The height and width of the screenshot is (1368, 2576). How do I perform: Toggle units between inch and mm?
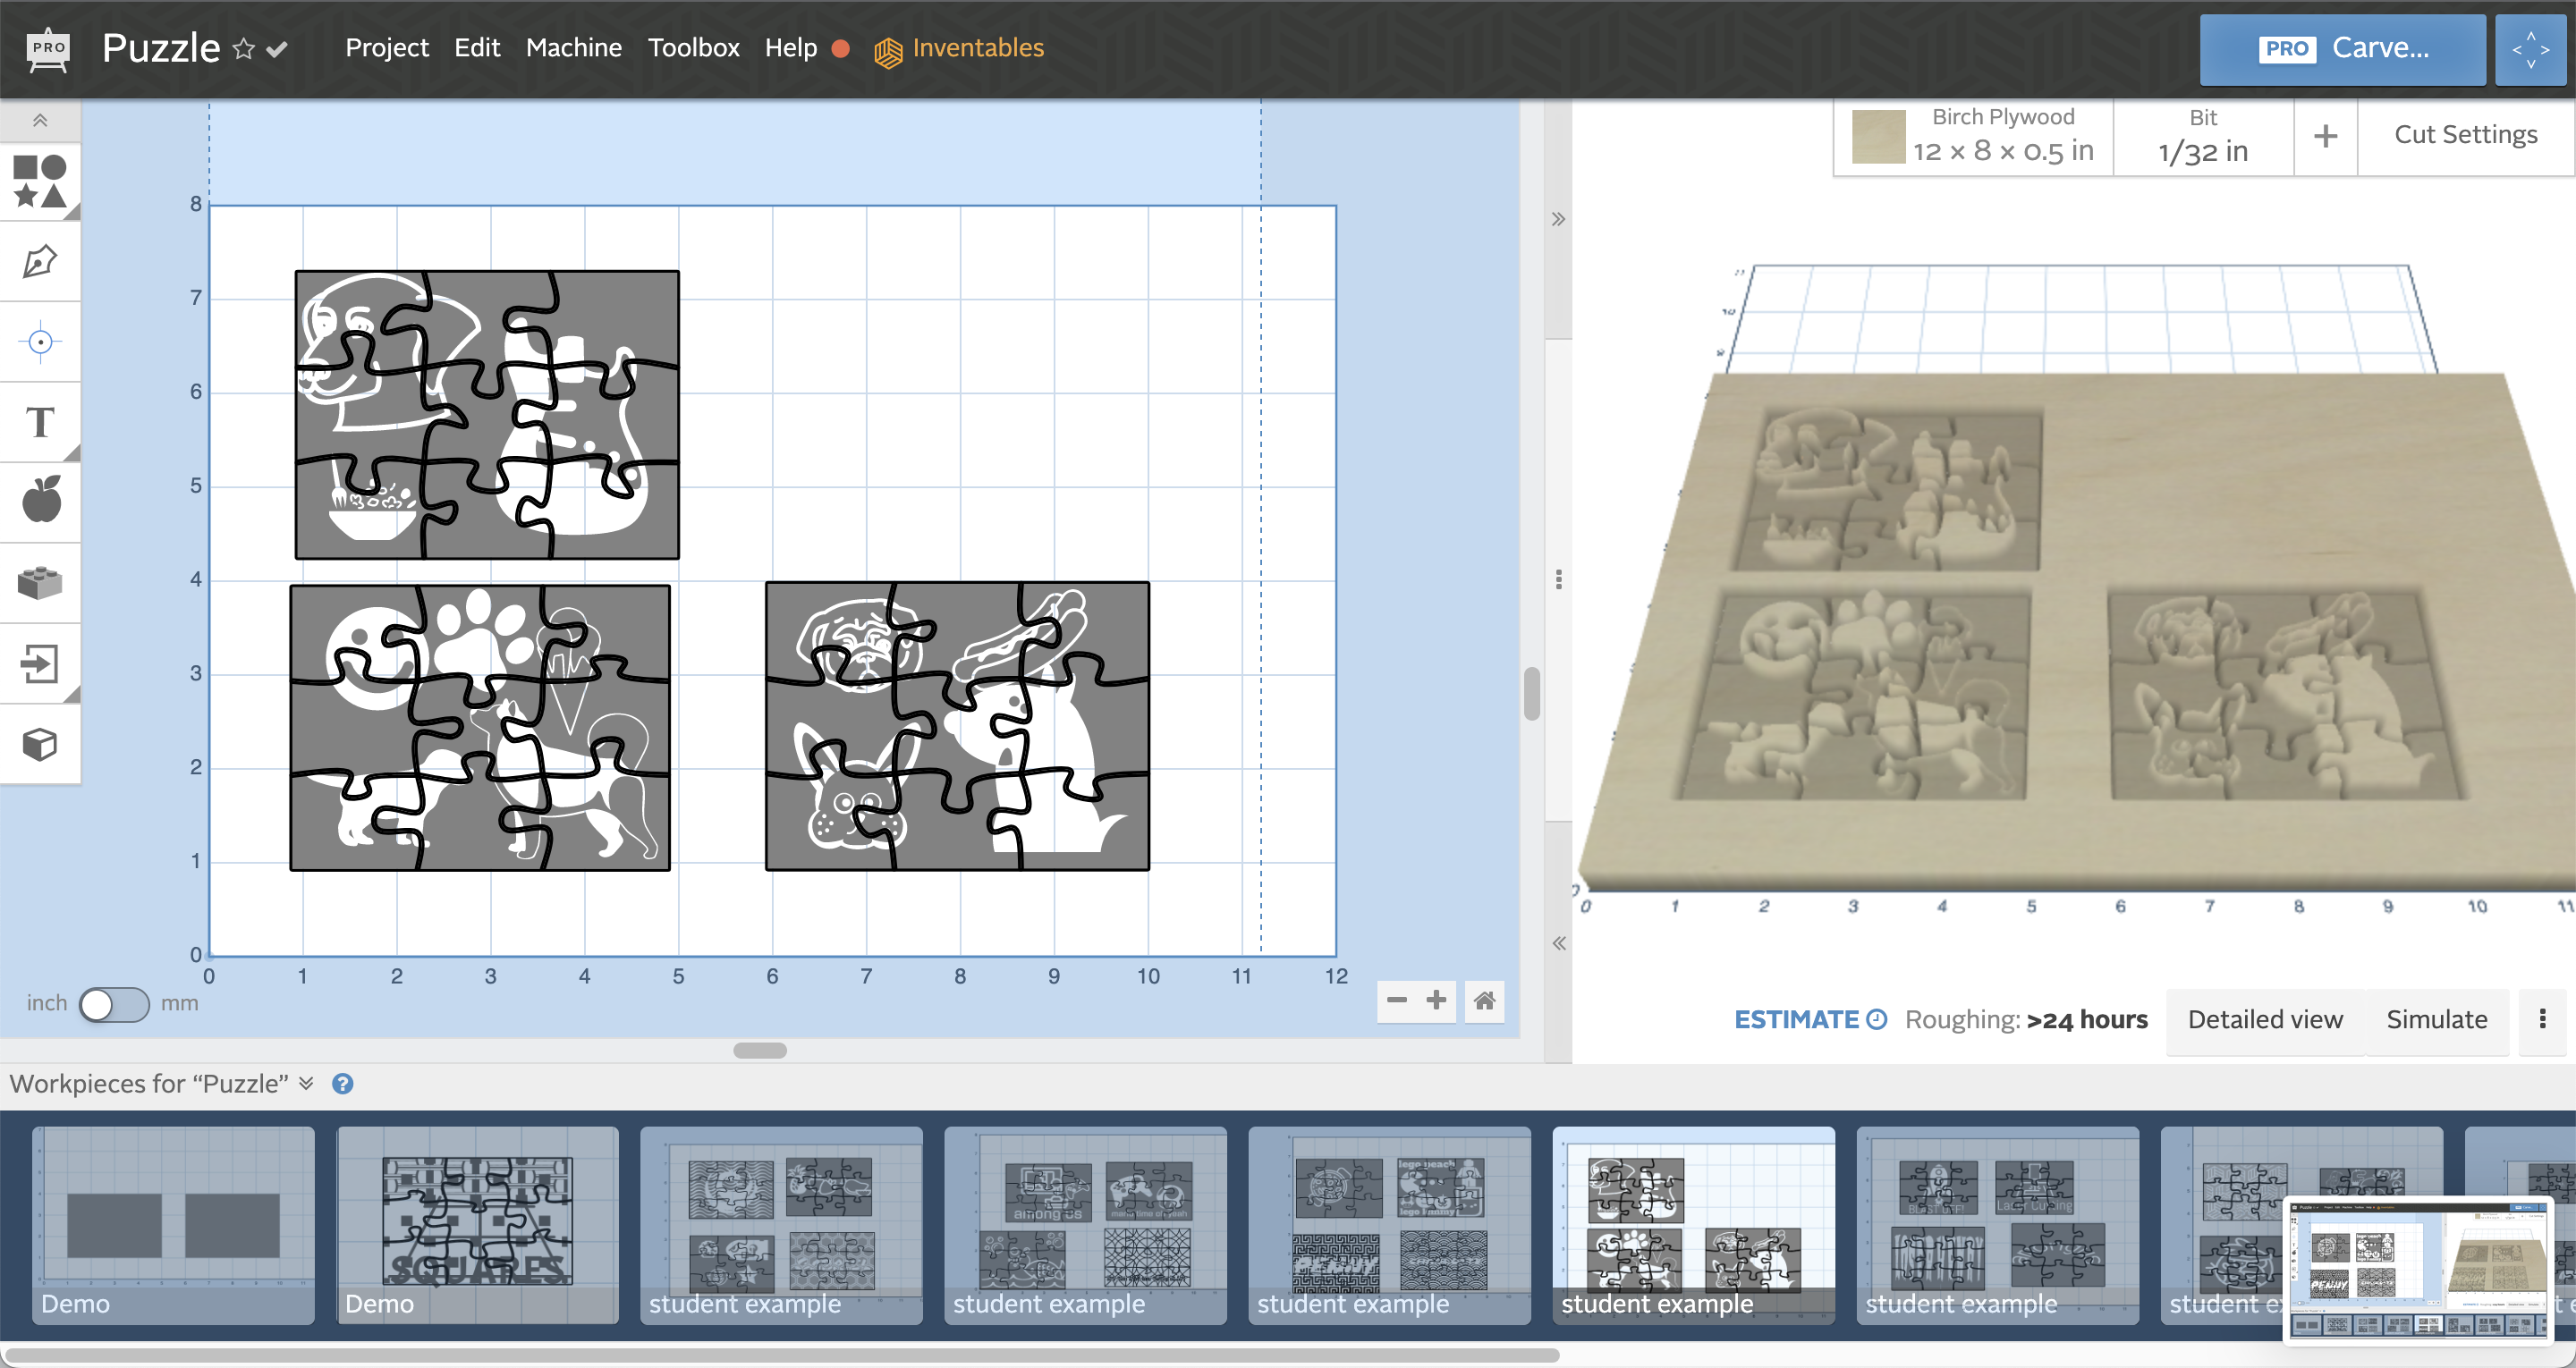(114, 1004)
